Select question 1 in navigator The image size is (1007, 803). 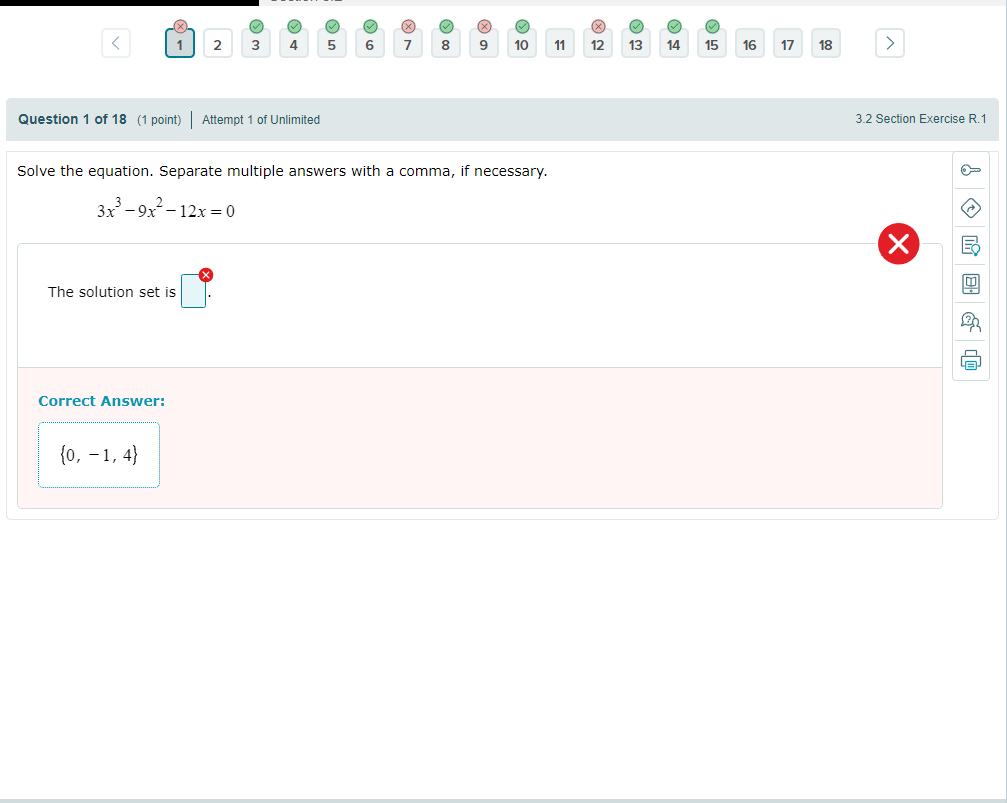[180, 44]
